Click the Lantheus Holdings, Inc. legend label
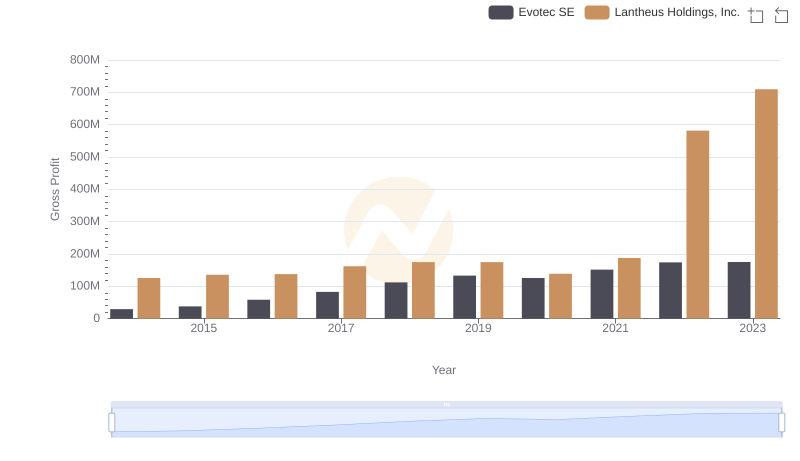 (x=677, y=12)
